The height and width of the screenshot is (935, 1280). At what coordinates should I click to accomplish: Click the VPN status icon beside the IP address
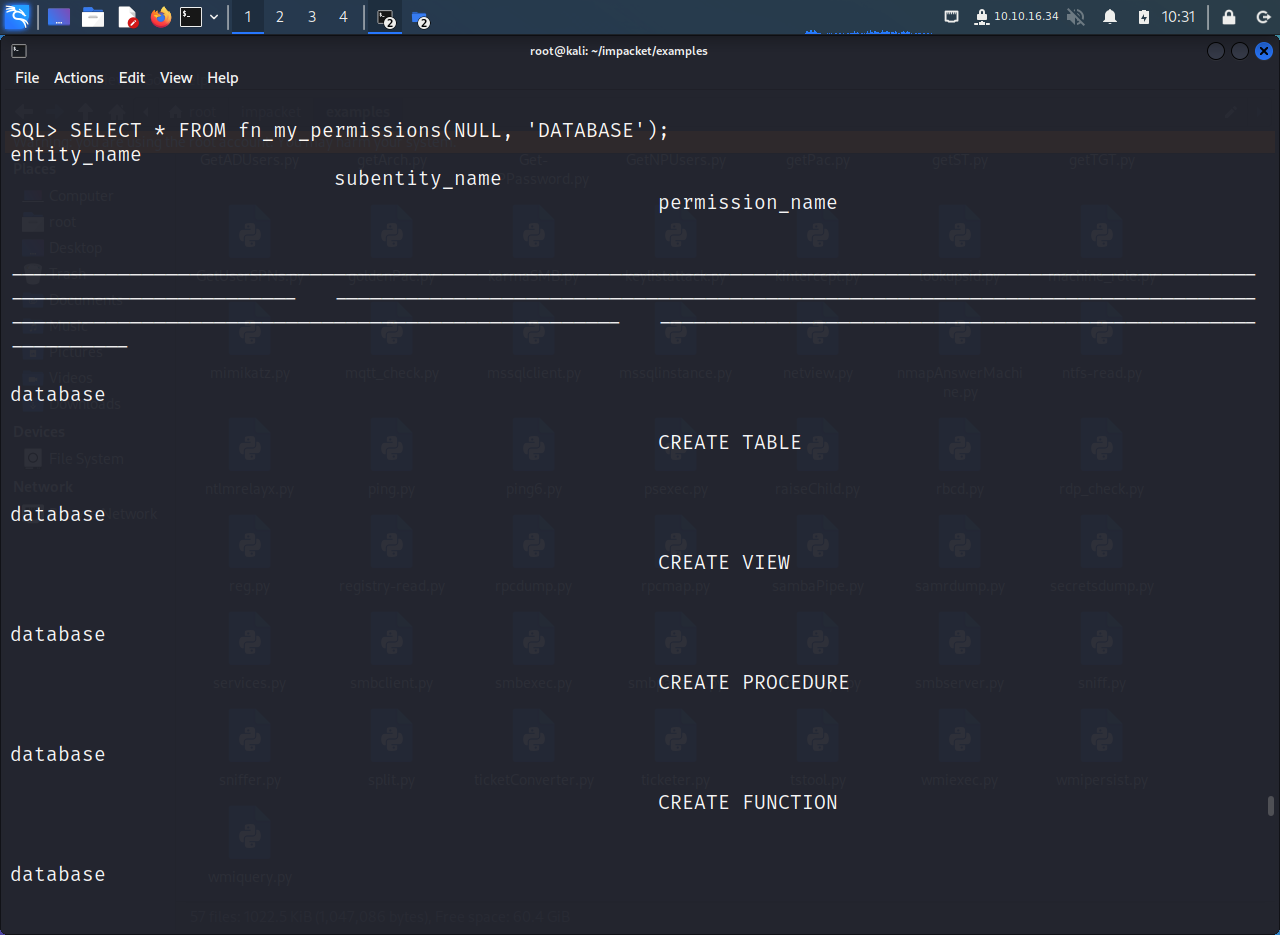(x=981, y=17)
